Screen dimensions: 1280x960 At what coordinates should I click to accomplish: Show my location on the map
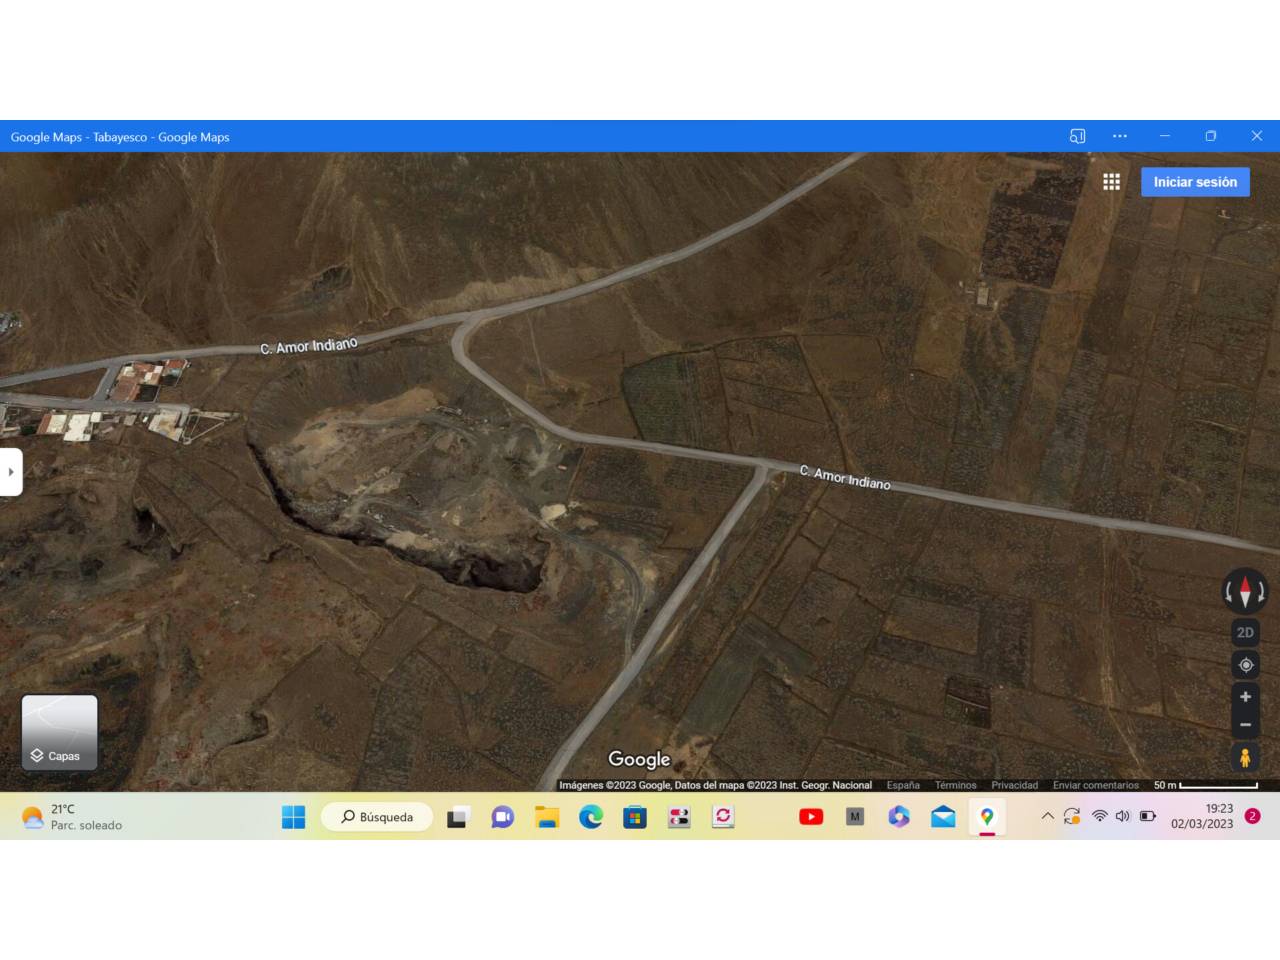coord(1245,665)
